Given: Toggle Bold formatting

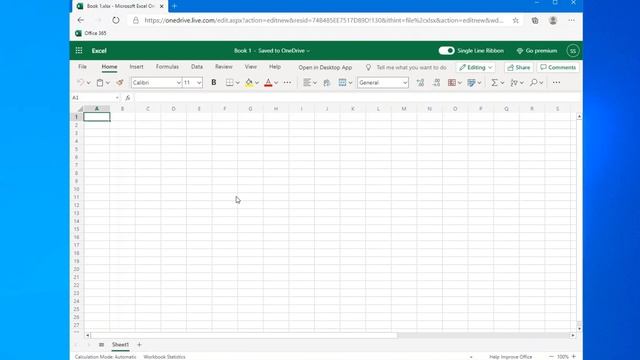Looking at the screenshot, I should tap(213, 82).
